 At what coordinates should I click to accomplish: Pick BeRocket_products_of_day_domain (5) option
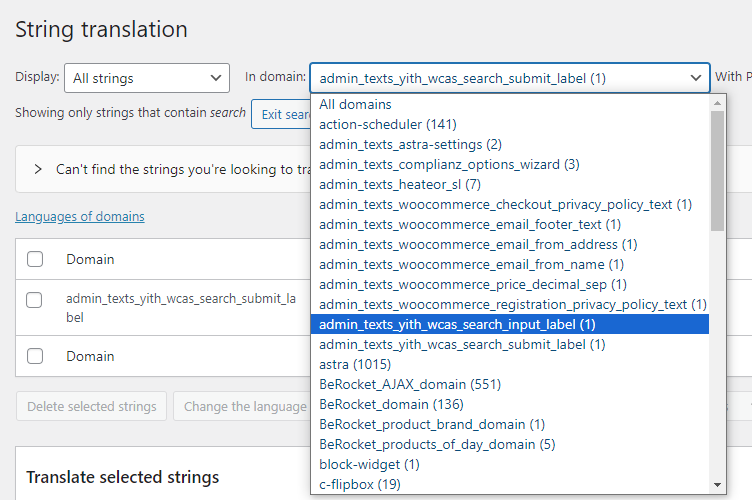coord(509,444)
